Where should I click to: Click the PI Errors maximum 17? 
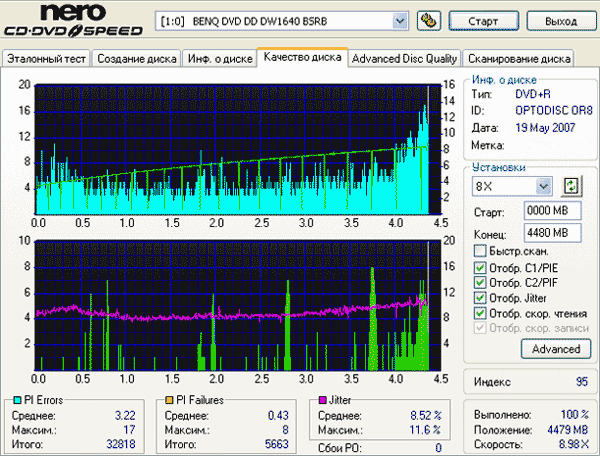(129, 430)
